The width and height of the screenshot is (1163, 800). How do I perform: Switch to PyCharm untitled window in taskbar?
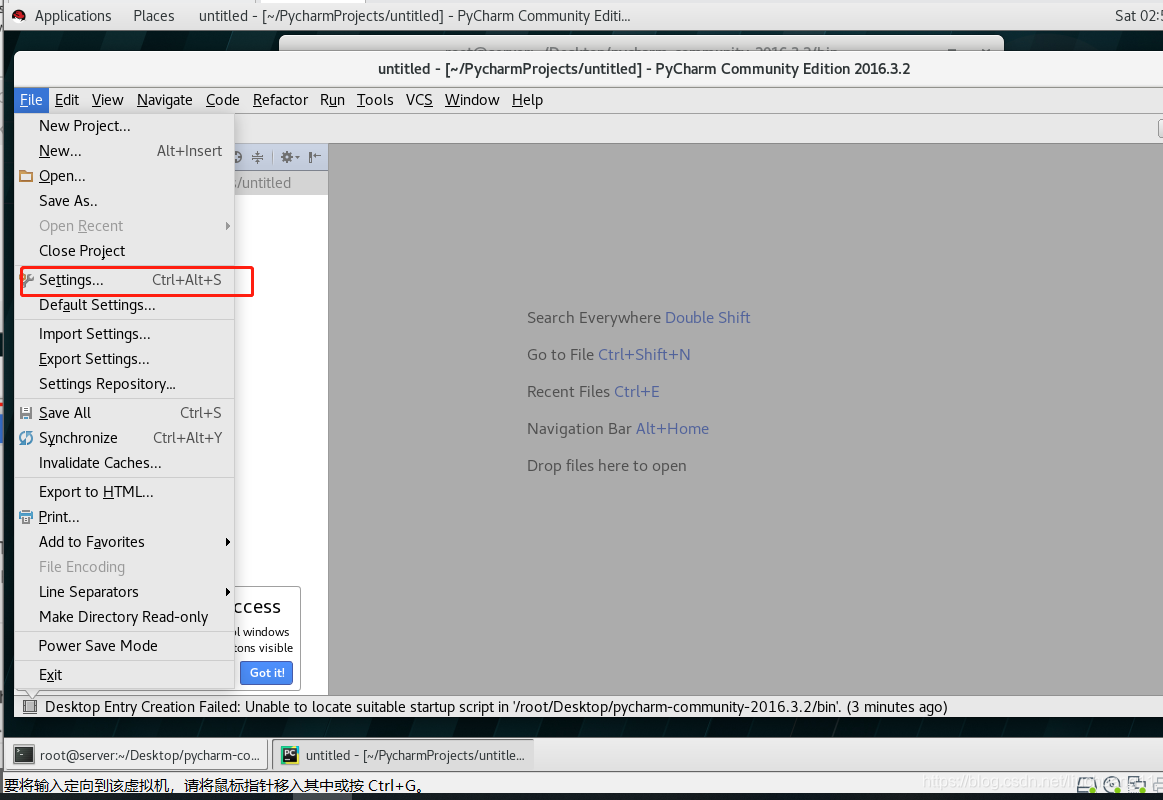pos(403,755)
